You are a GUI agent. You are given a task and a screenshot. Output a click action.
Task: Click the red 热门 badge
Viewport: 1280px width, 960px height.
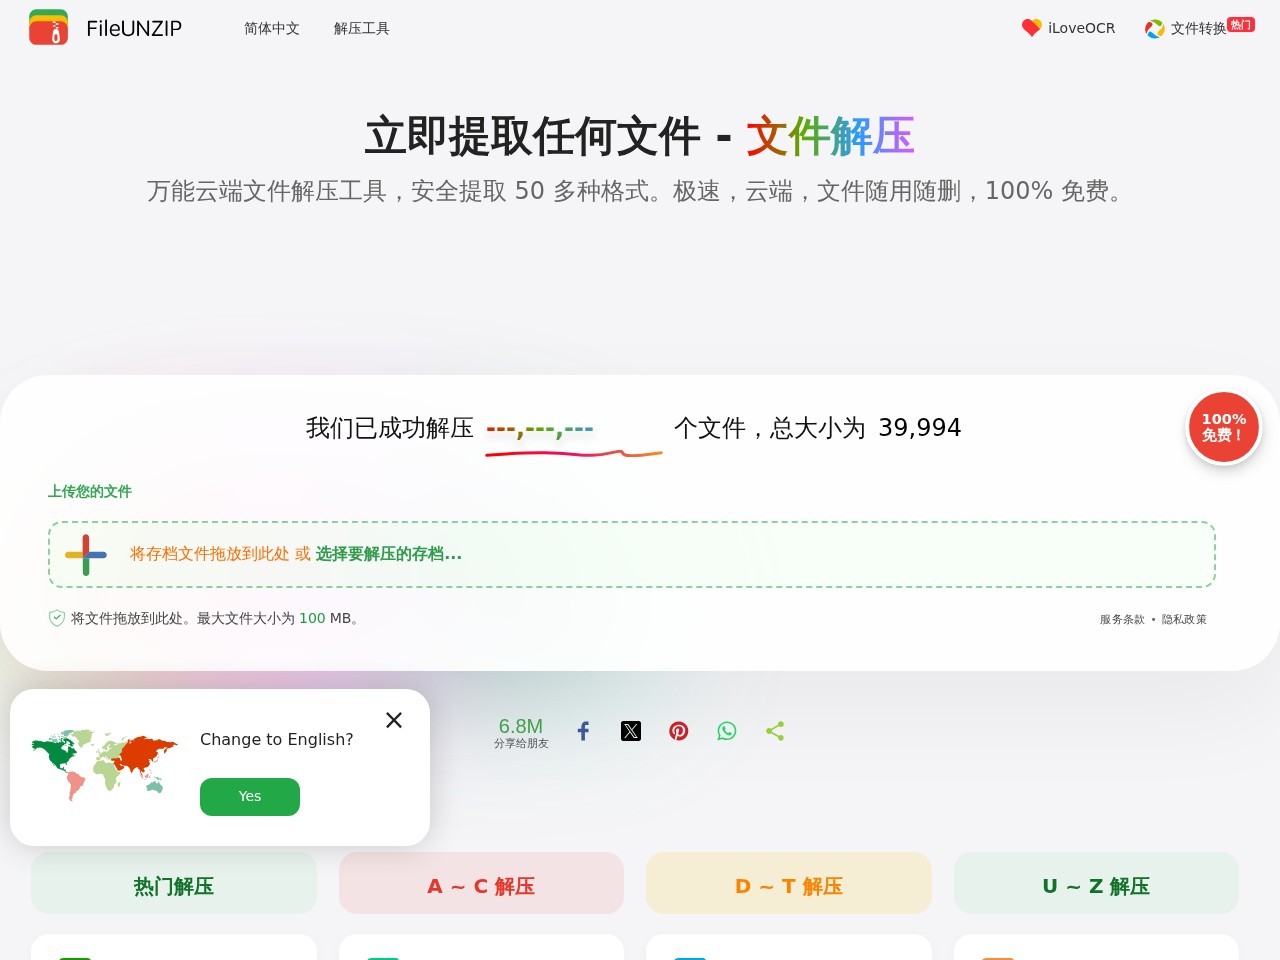[1241, 24]
